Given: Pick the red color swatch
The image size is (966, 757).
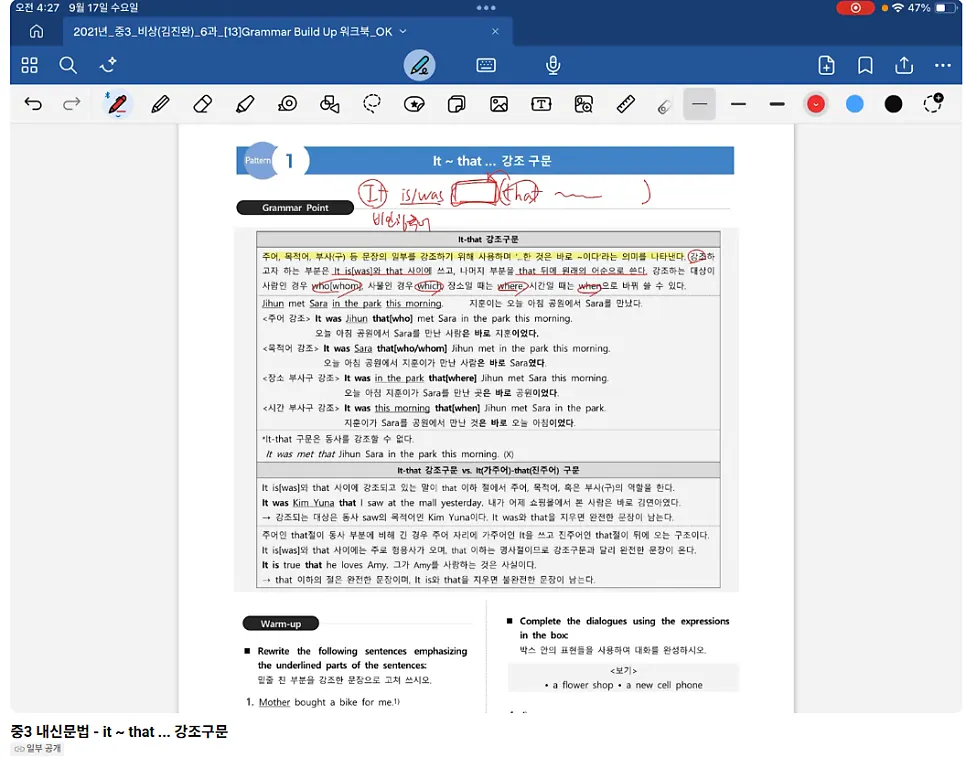Looking at the screenshot, I should click(x=816, y=104).
